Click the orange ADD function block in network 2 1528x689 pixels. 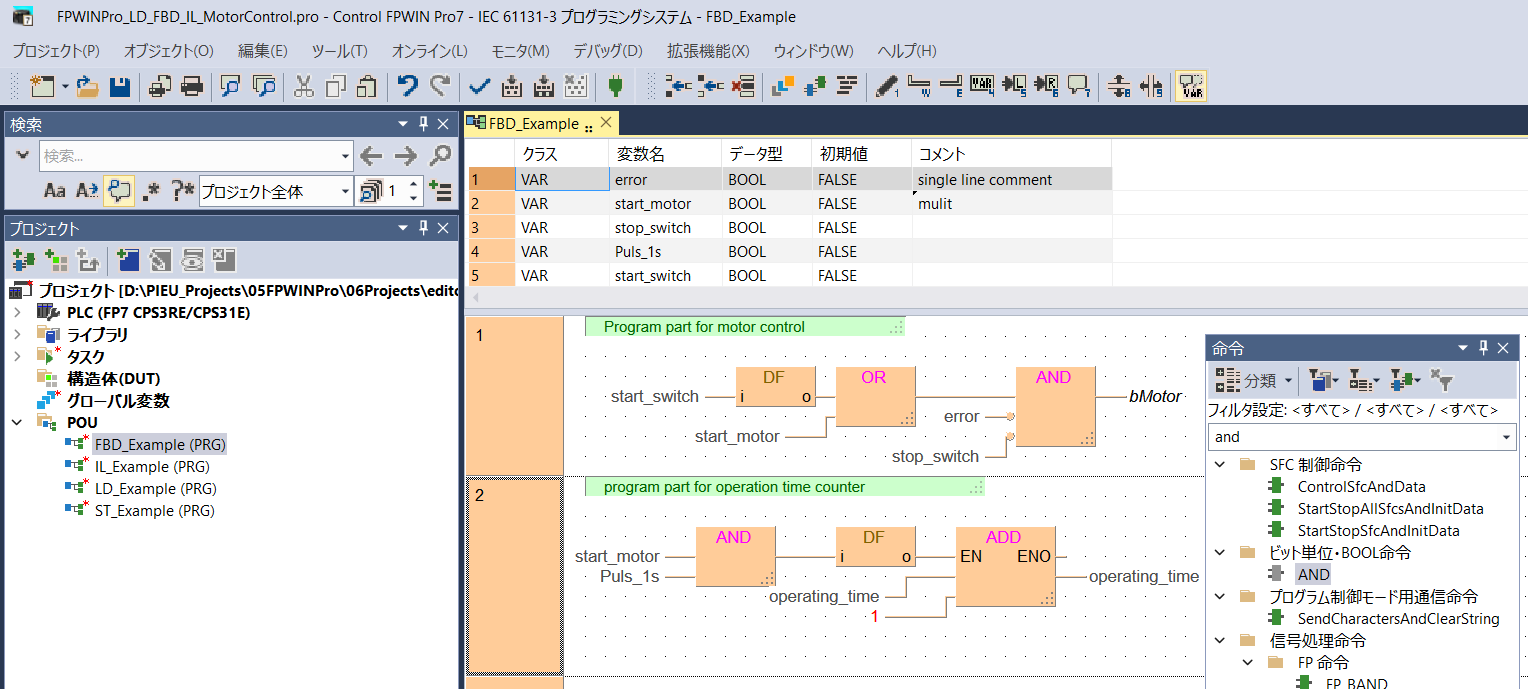tap(1004, 566)
